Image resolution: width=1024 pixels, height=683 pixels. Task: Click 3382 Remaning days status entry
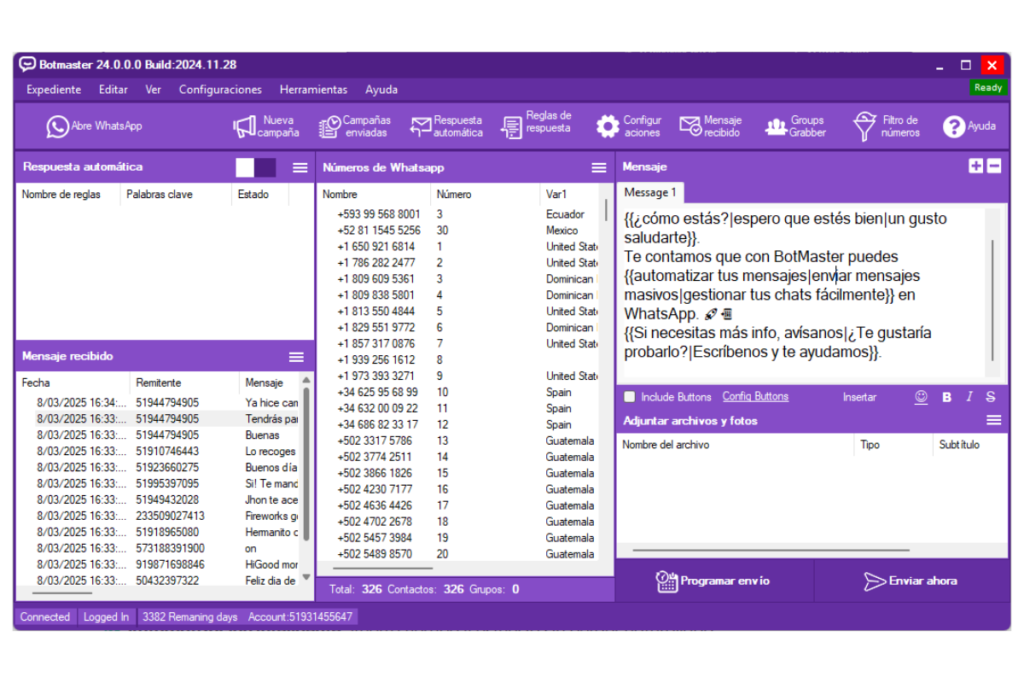pyautogui.click(x=189, y=616)
